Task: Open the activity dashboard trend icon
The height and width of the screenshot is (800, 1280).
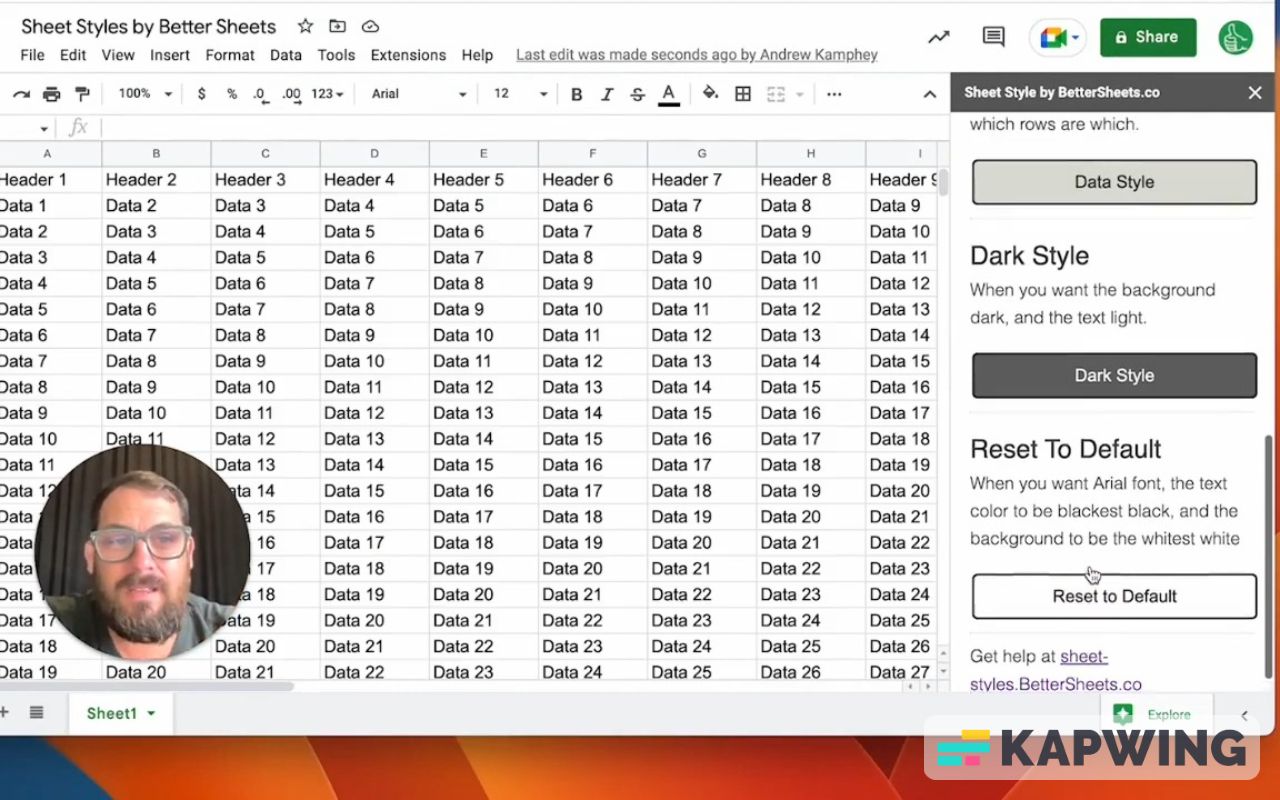Action: [x=938, y=37]
